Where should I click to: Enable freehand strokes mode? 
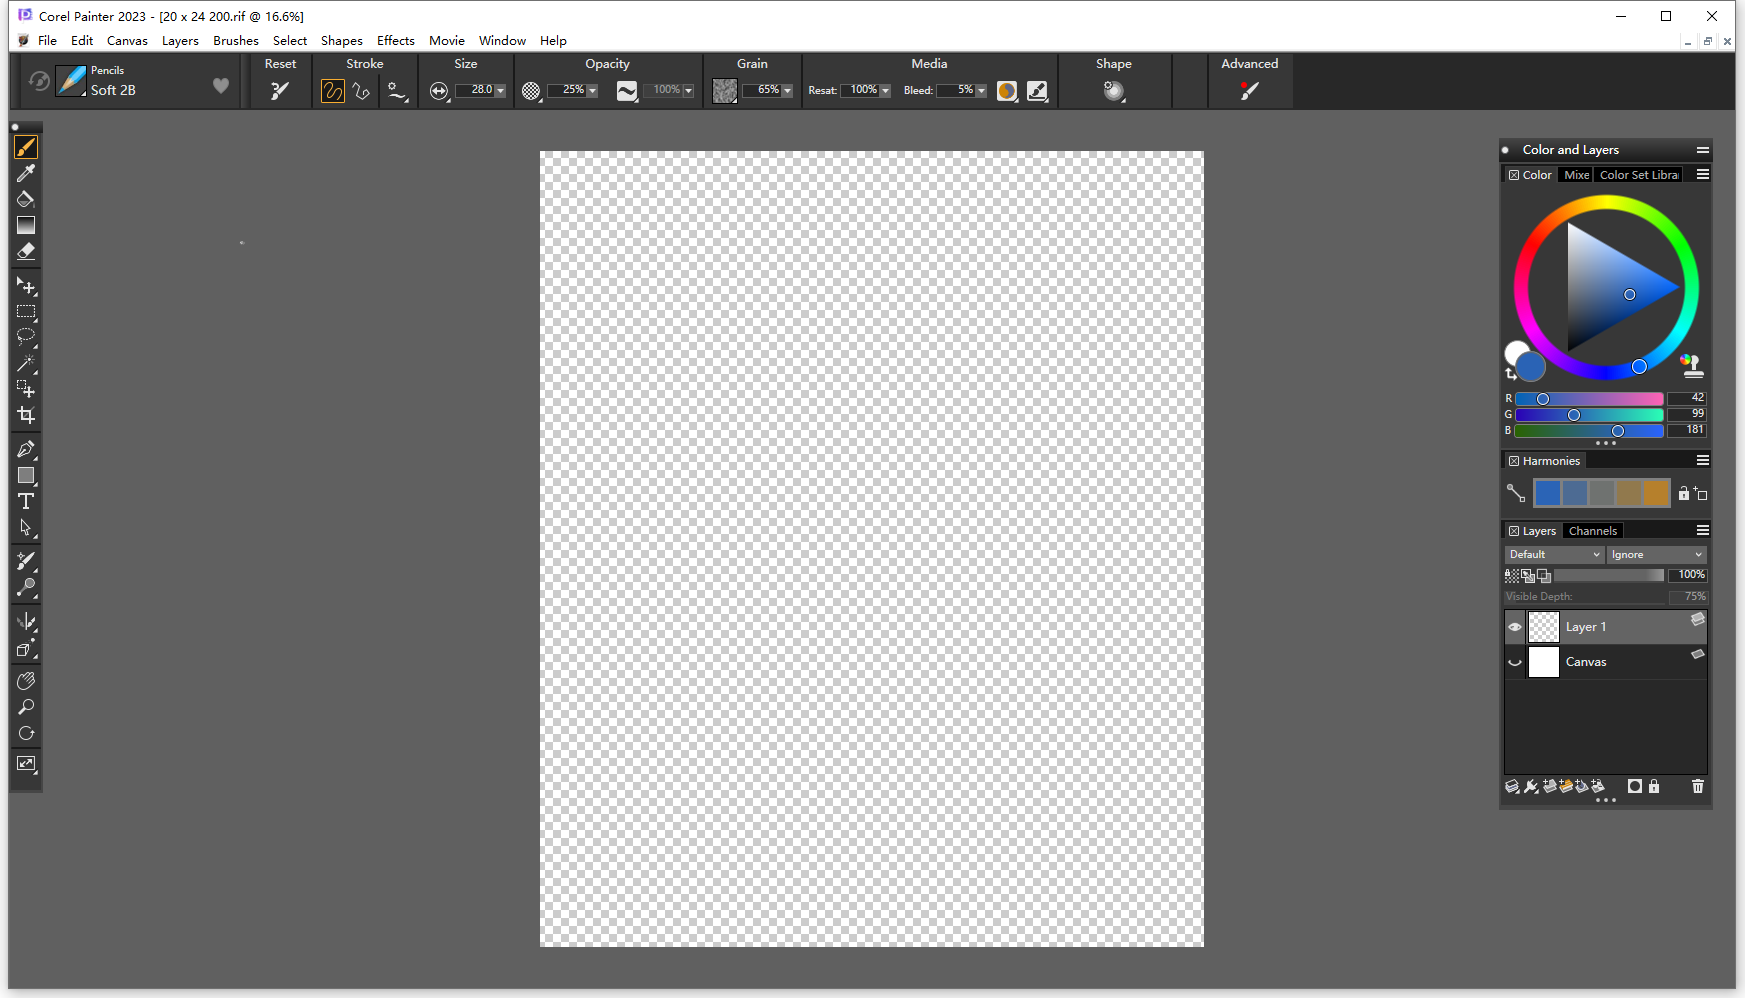point(333,91)
